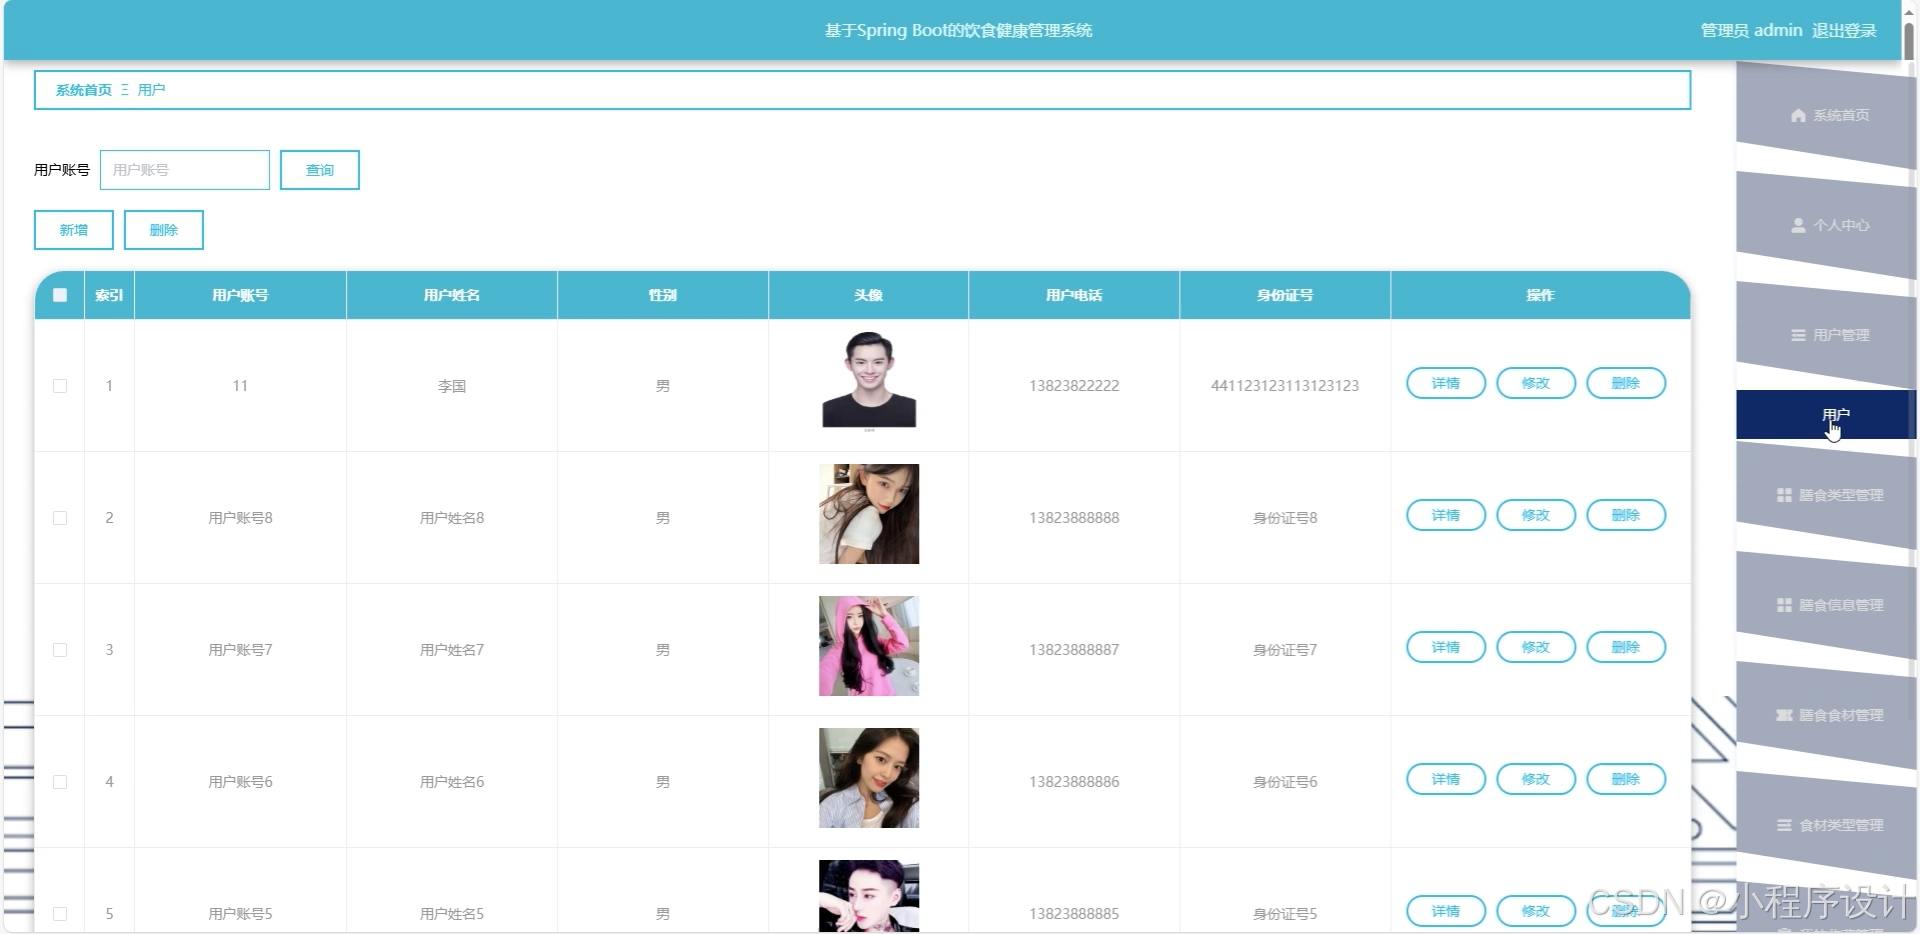This screenshot has height=934, width=1920.
Task: Click 修改 for 用户账号7
Action: (x=1536, y=647)
